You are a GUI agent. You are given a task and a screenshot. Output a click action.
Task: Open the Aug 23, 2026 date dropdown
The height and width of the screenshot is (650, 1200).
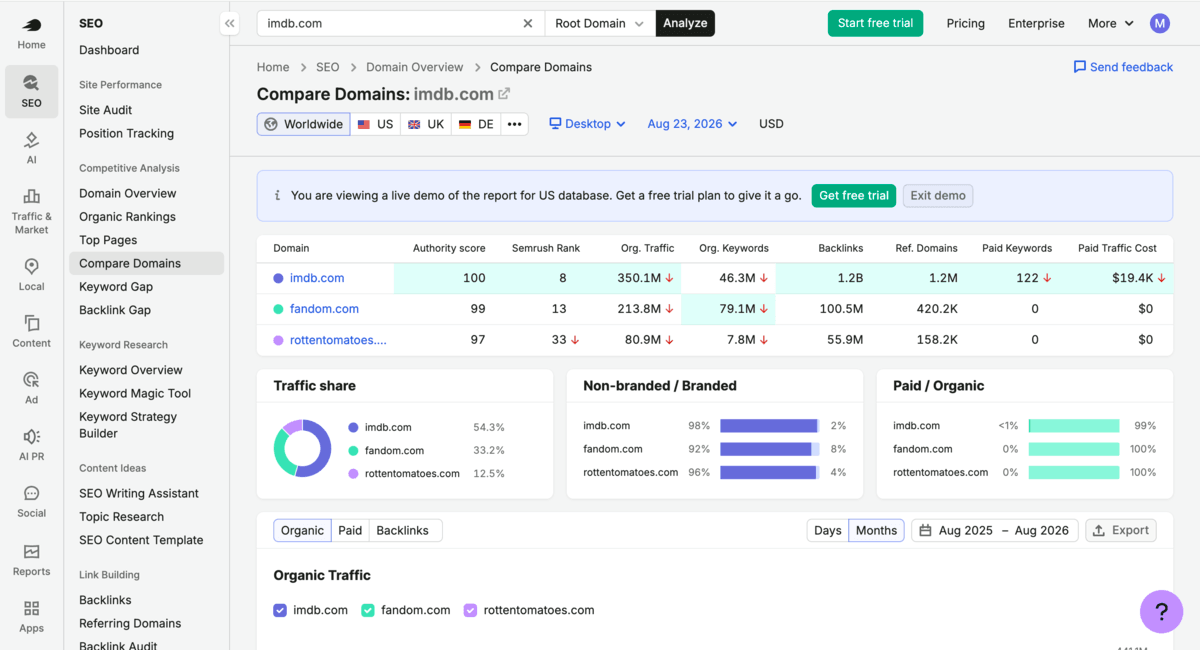(692, 124)
